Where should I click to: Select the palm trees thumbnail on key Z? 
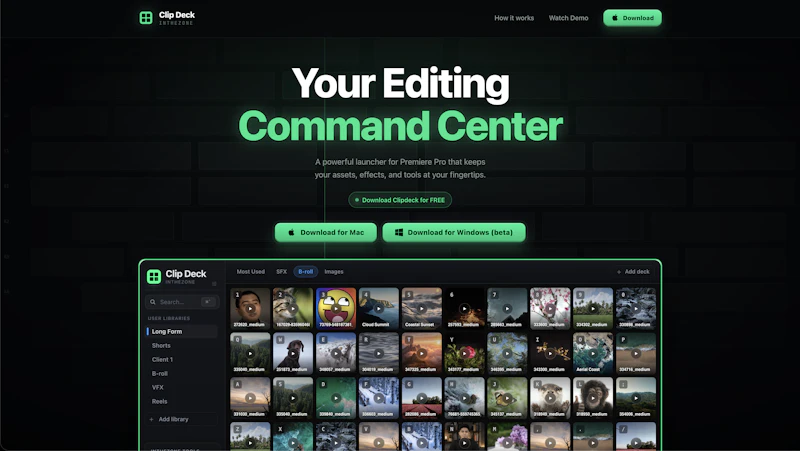click(250, 437)
